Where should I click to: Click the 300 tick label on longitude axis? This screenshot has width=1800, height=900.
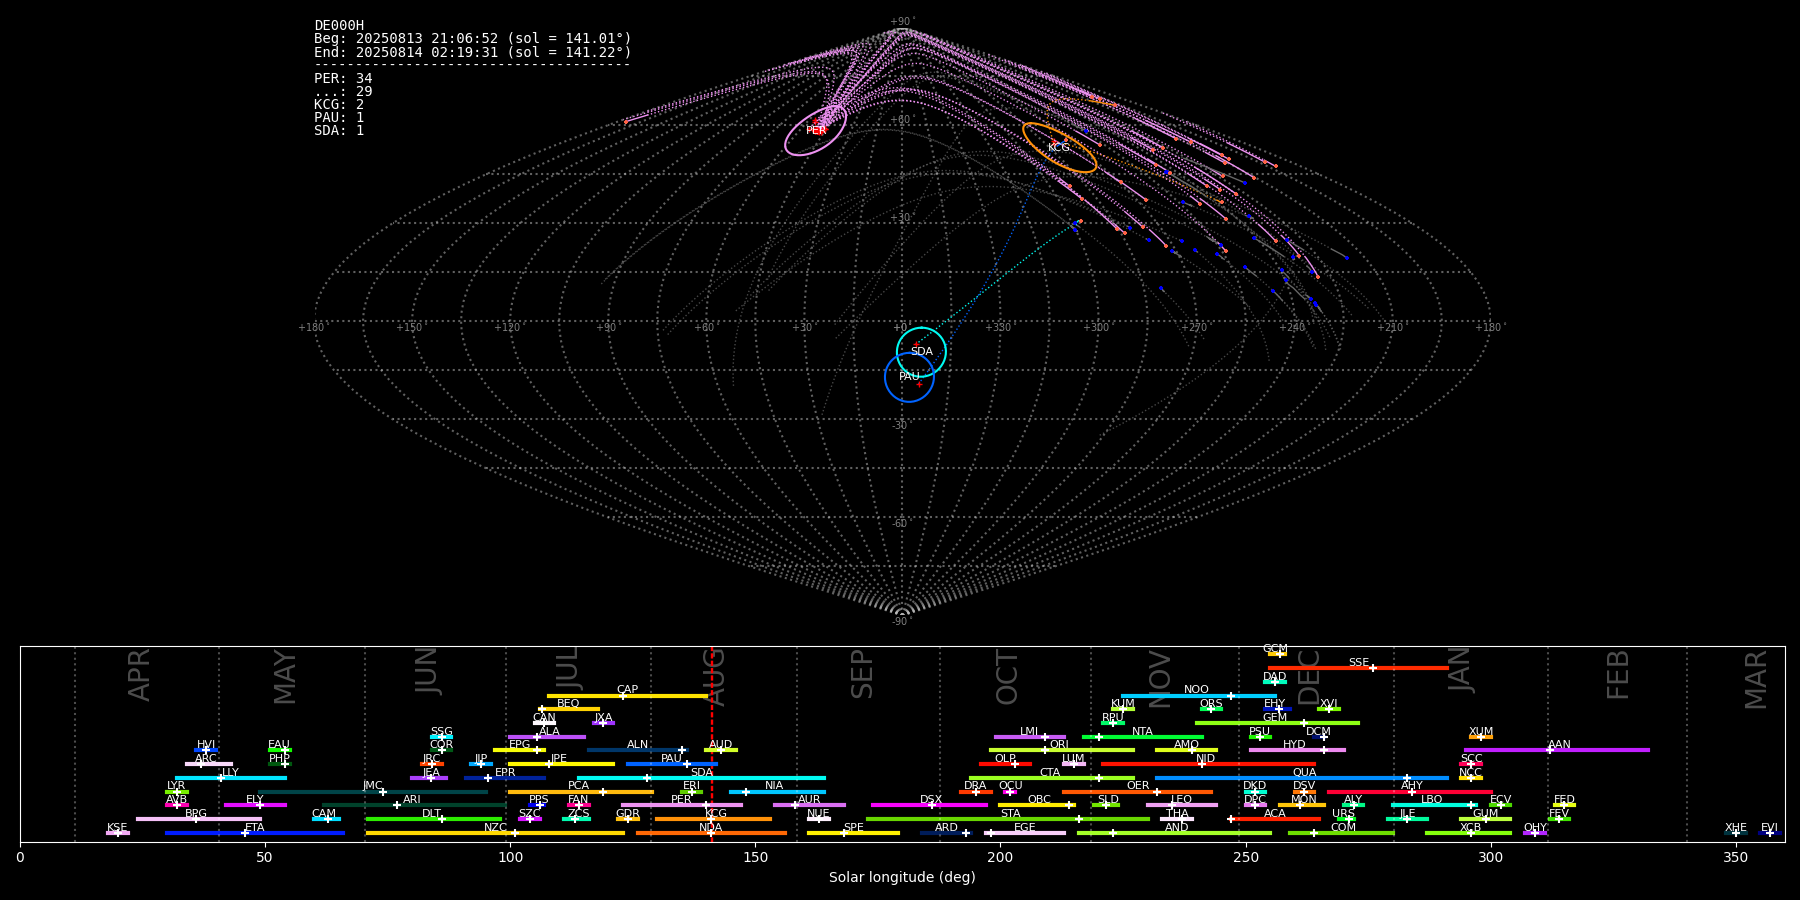click(1491, 857)
